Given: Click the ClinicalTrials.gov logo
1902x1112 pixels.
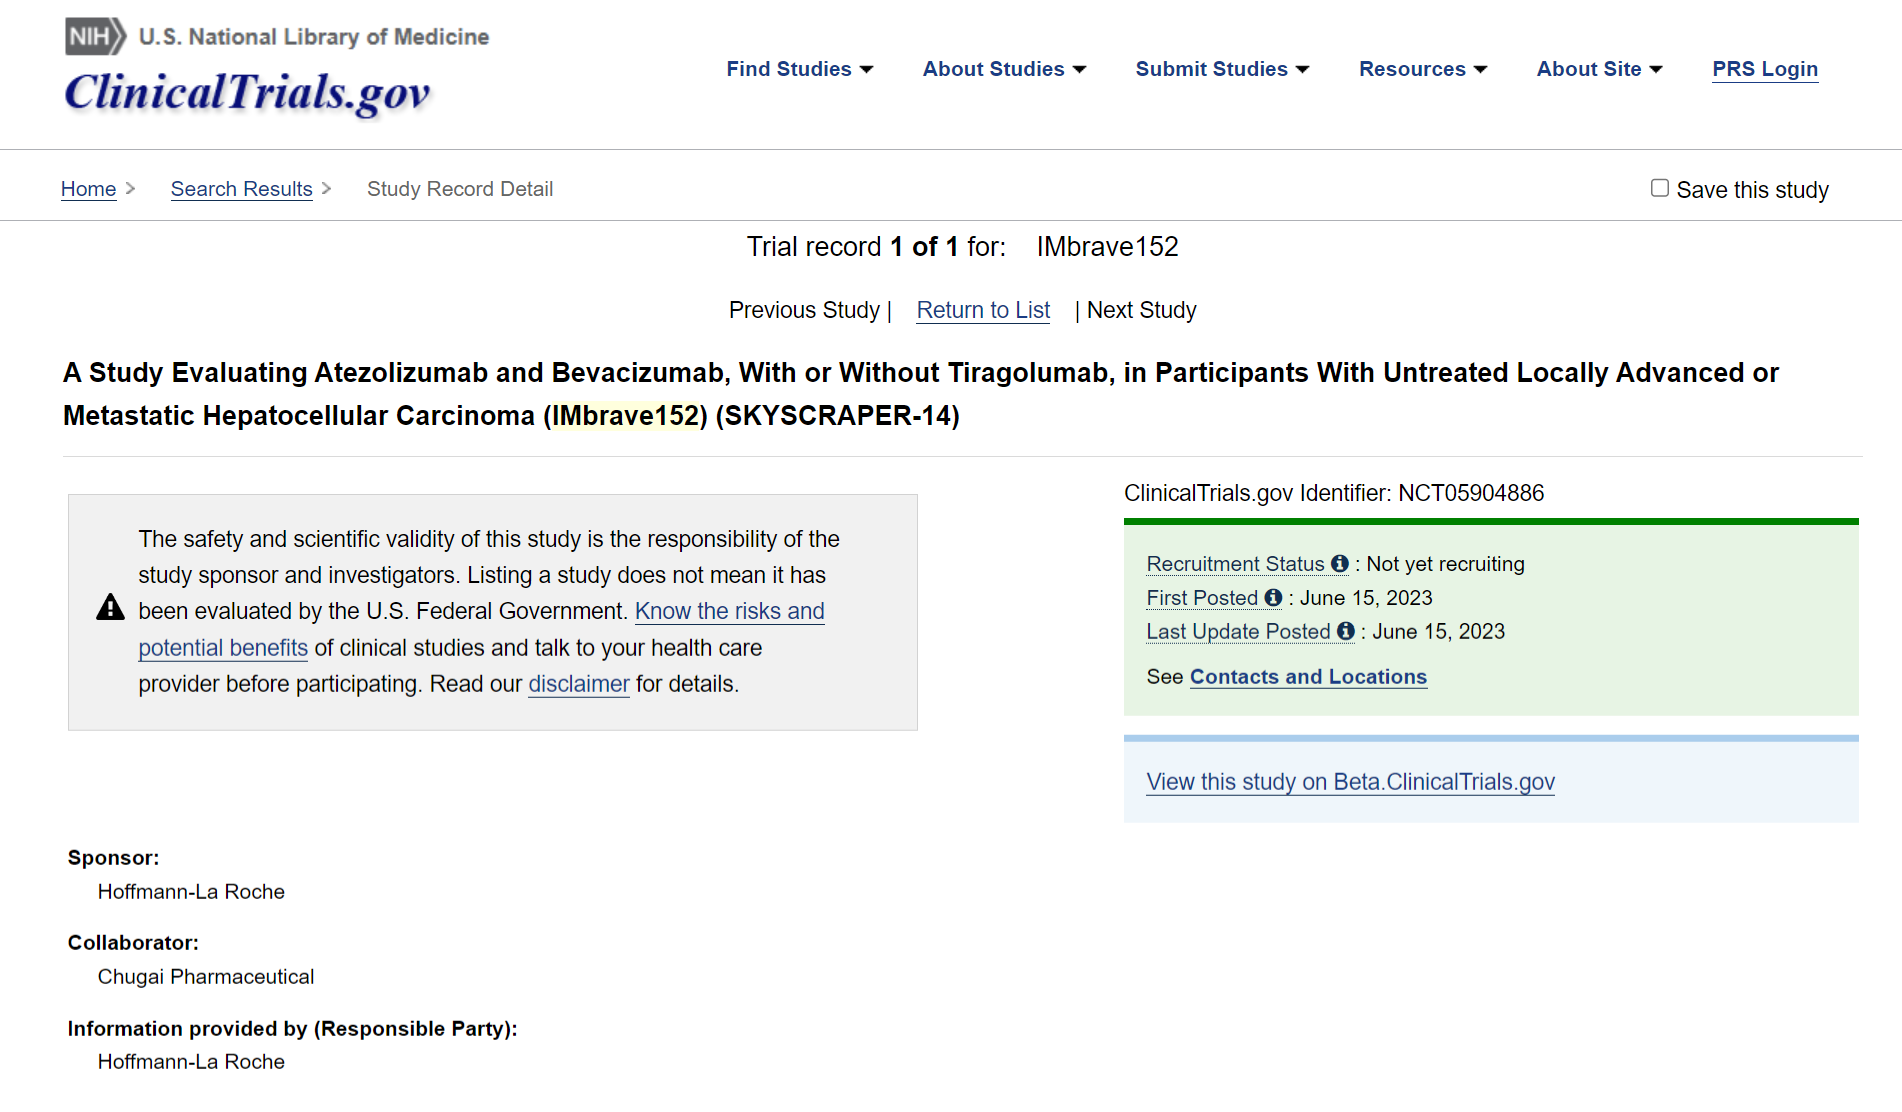Looking at the screenshot, I should click(x=247, y=93).
